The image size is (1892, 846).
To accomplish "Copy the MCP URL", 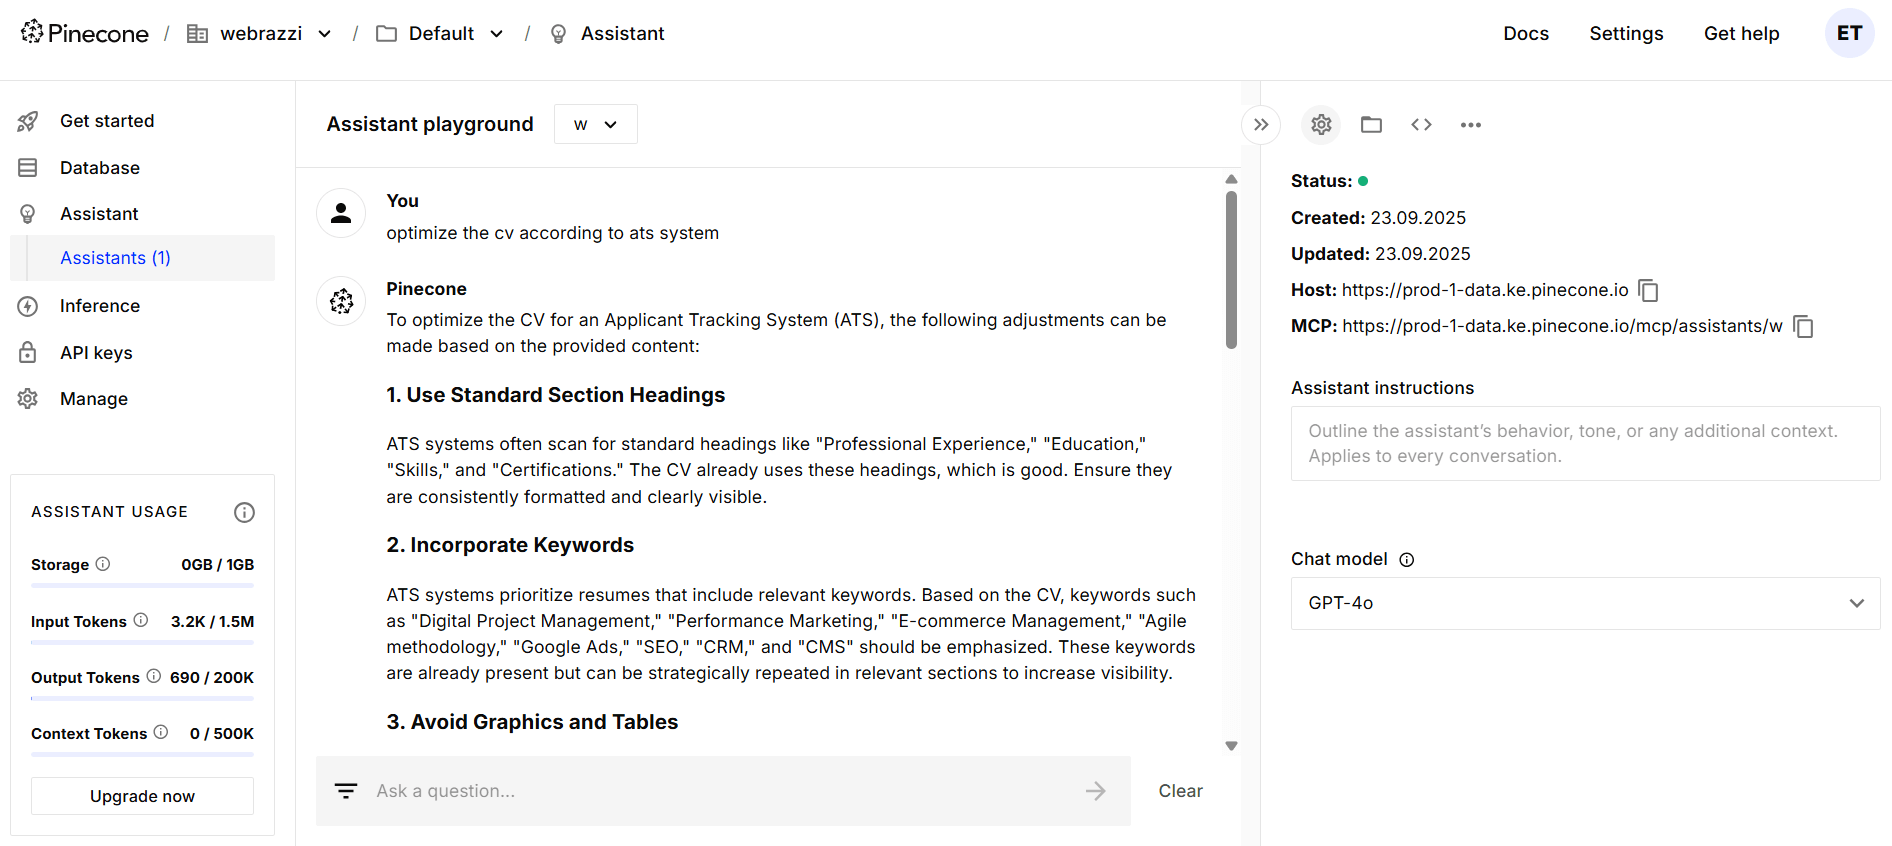I will click(1803, 327).
